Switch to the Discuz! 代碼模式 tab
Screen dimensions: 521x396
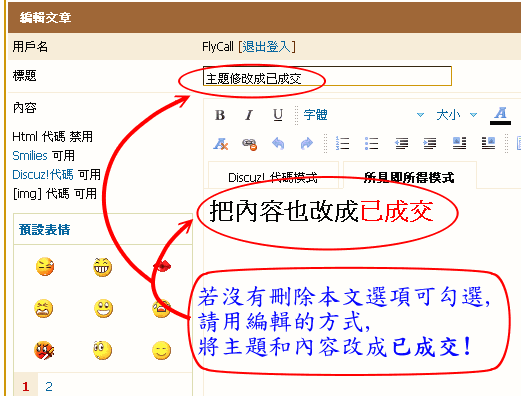(273, 177)
